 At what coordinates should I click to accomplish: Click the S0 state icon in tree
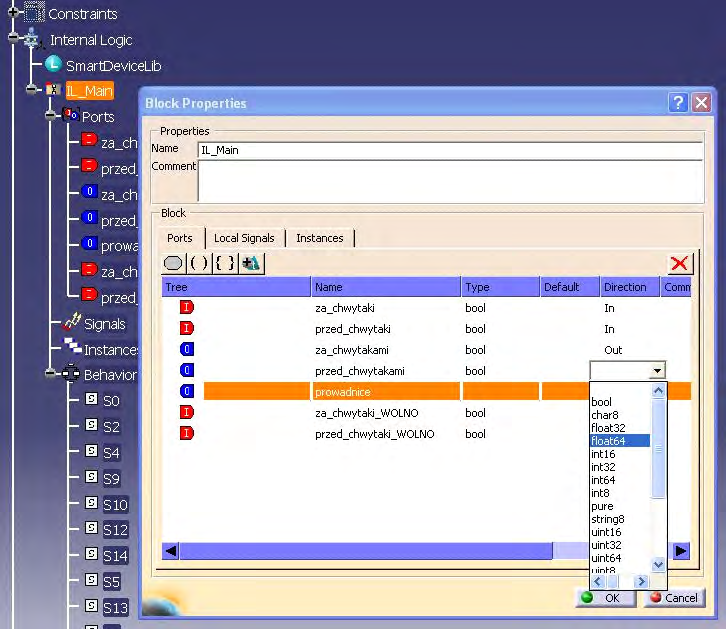(x=92, y=399)
